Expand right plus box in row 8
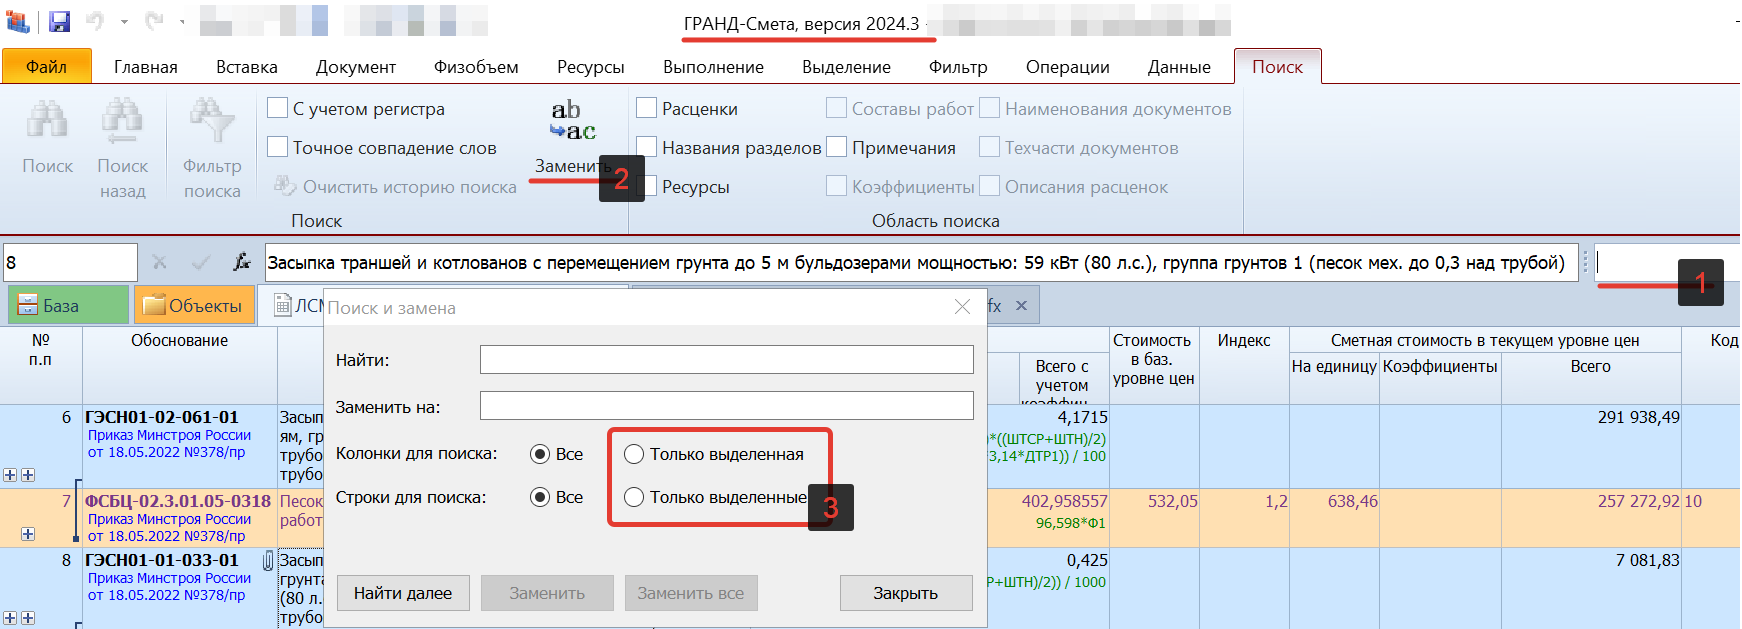Screen dimensions: 1742x629 28,618
